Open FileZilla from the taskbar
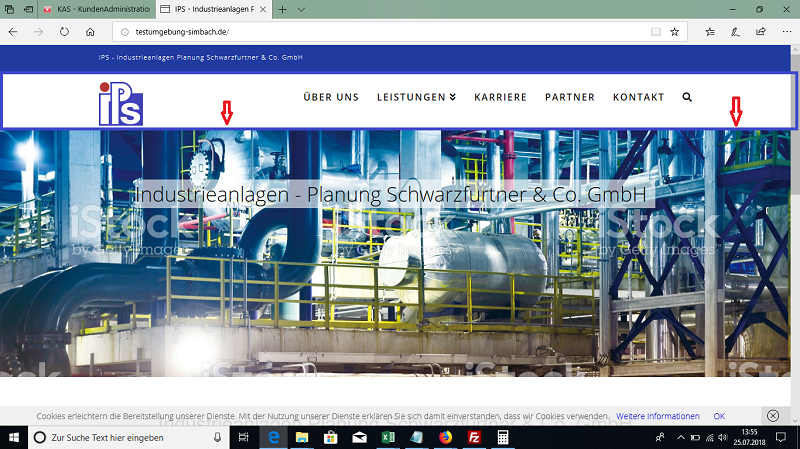Viewport: 800px width, 449px height. [x=474, y=437]
